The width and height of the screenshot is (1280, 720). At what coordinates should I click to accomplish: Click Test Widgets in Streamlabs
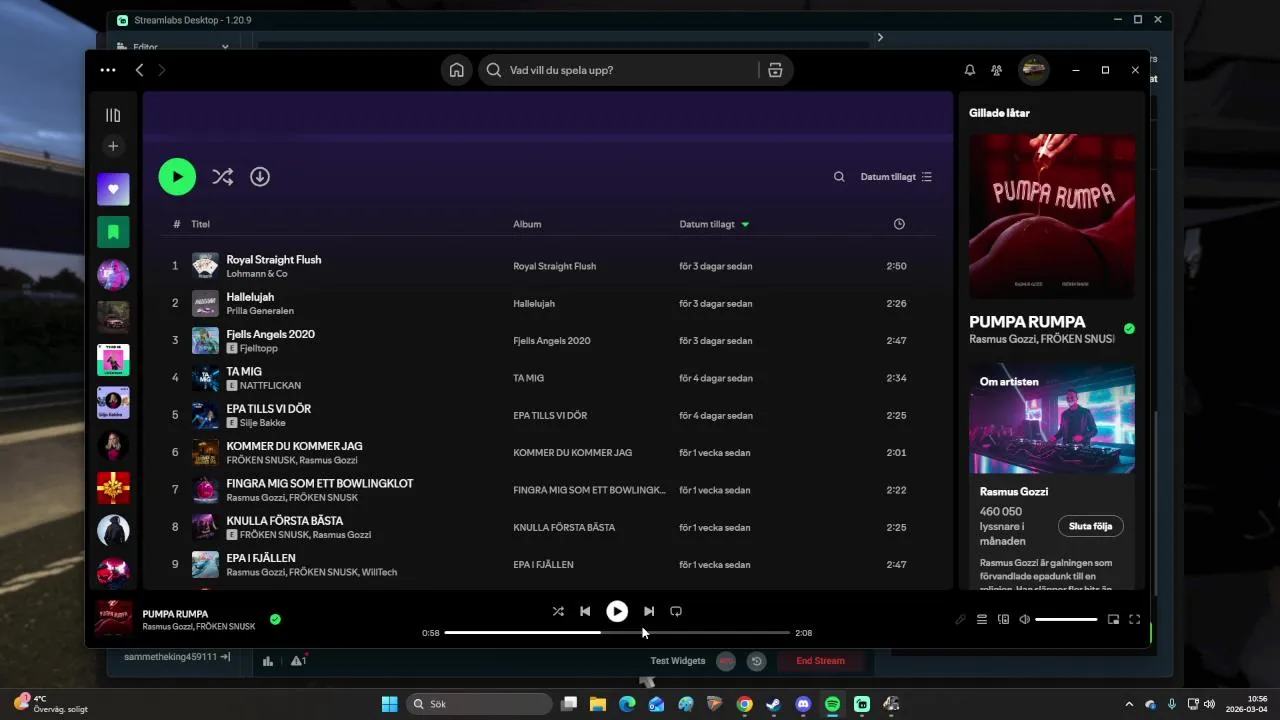click(x=678, y=661)
